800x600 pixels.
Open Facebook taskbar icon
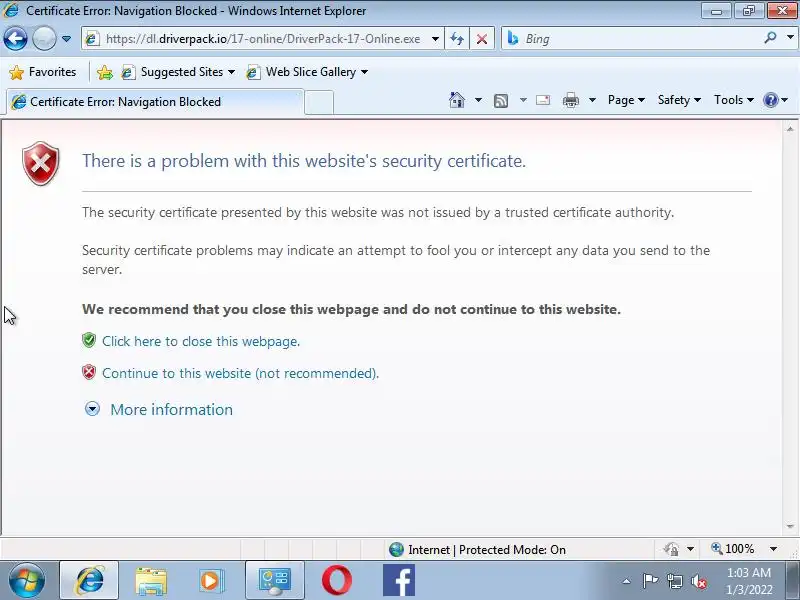point(399,581)
